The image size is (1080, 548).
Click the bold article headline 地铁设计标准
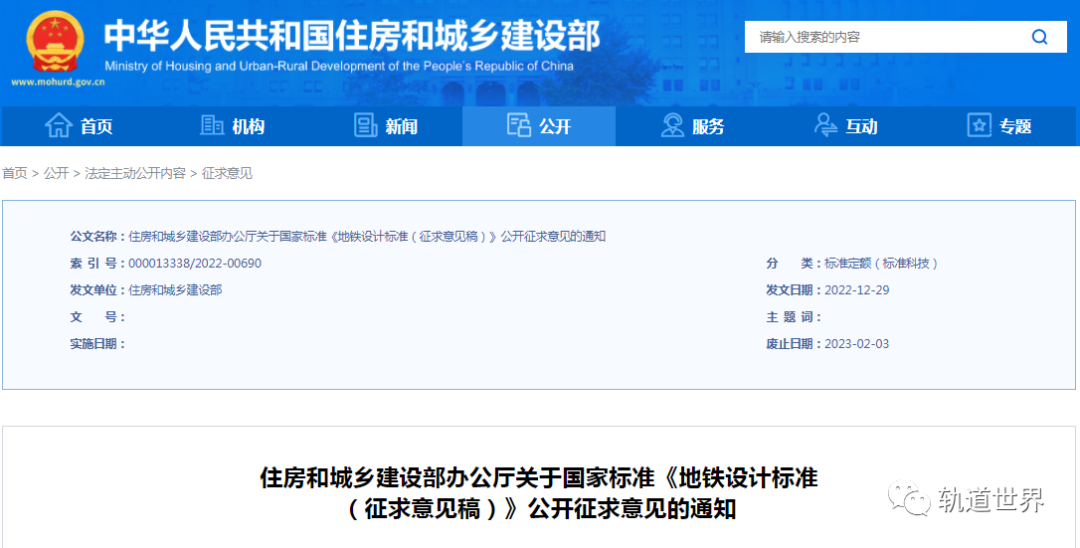coord(539,493)
